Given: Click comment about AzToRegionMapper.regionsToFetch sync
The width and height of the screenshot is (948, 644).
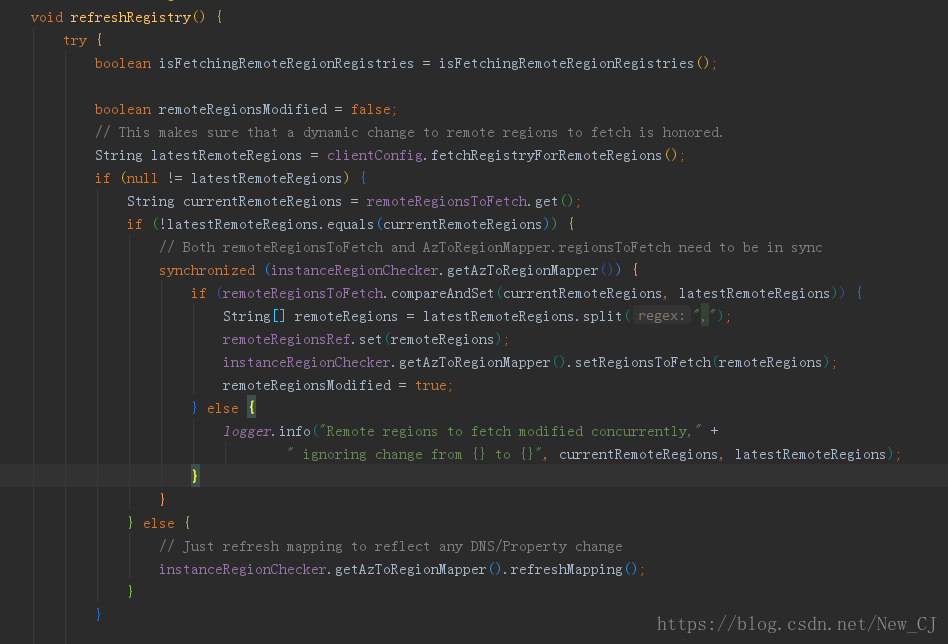Looking at the screenshot, I should click(x=490, y=247).
